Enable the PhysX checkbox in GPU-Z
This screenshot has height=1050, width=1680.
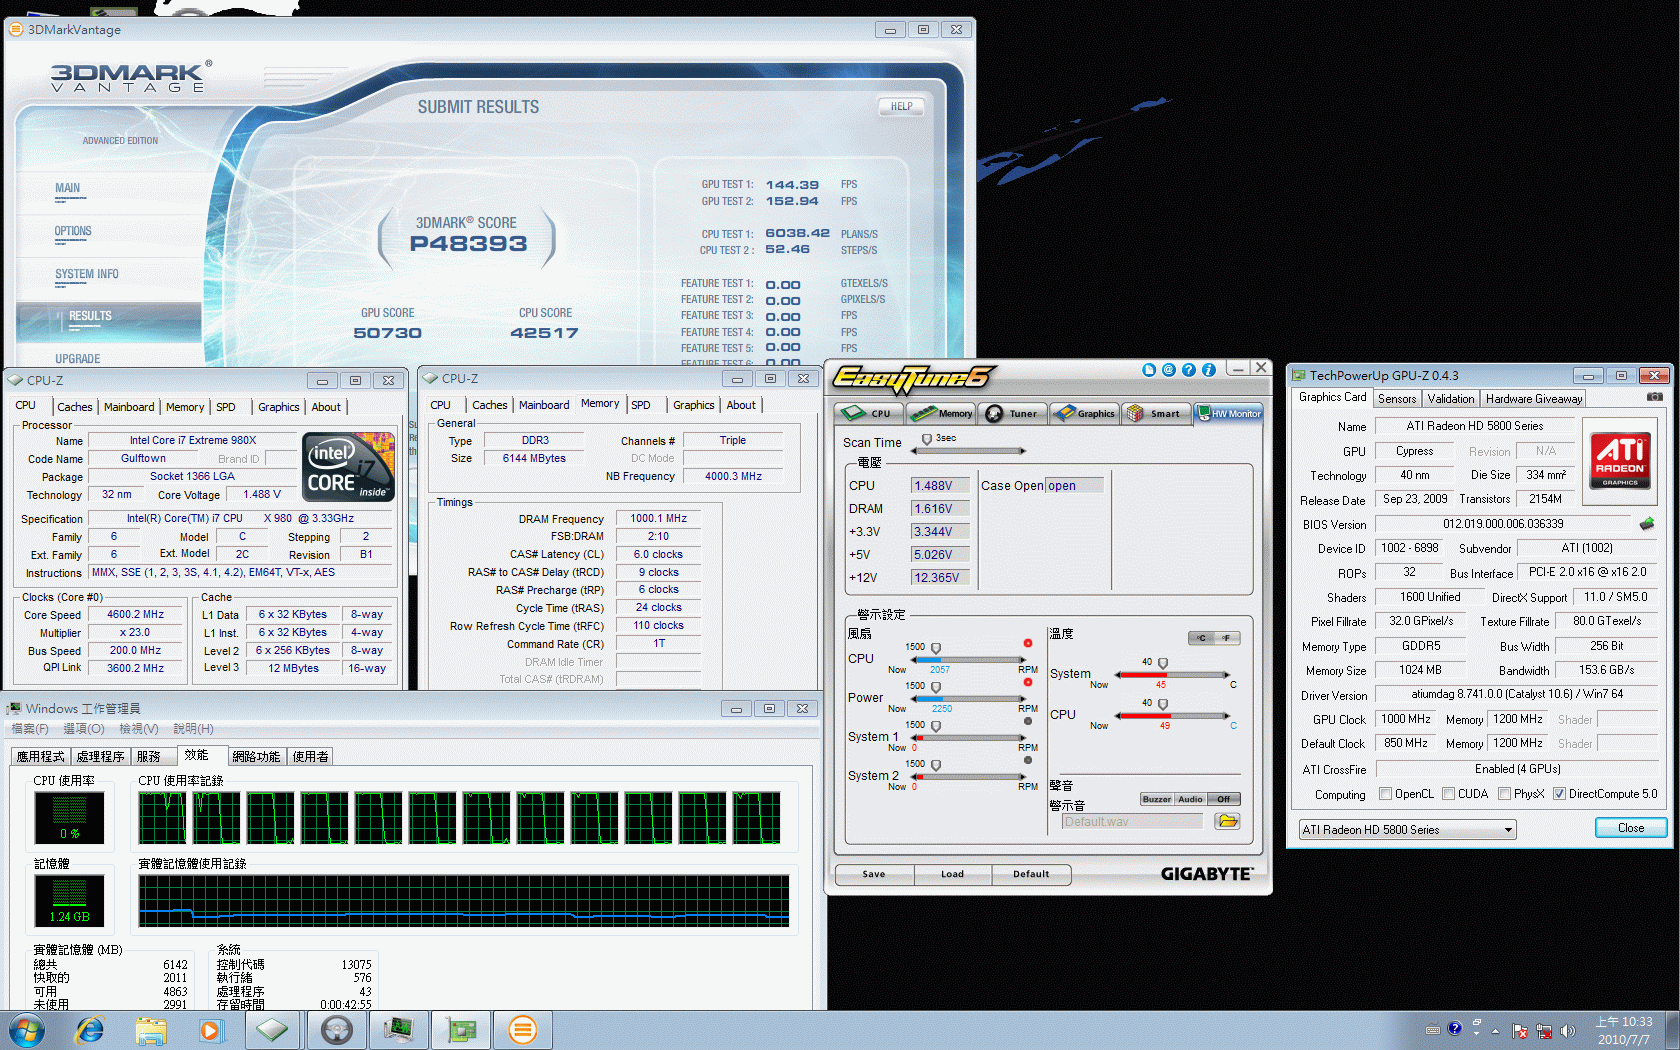[1504, 794]
